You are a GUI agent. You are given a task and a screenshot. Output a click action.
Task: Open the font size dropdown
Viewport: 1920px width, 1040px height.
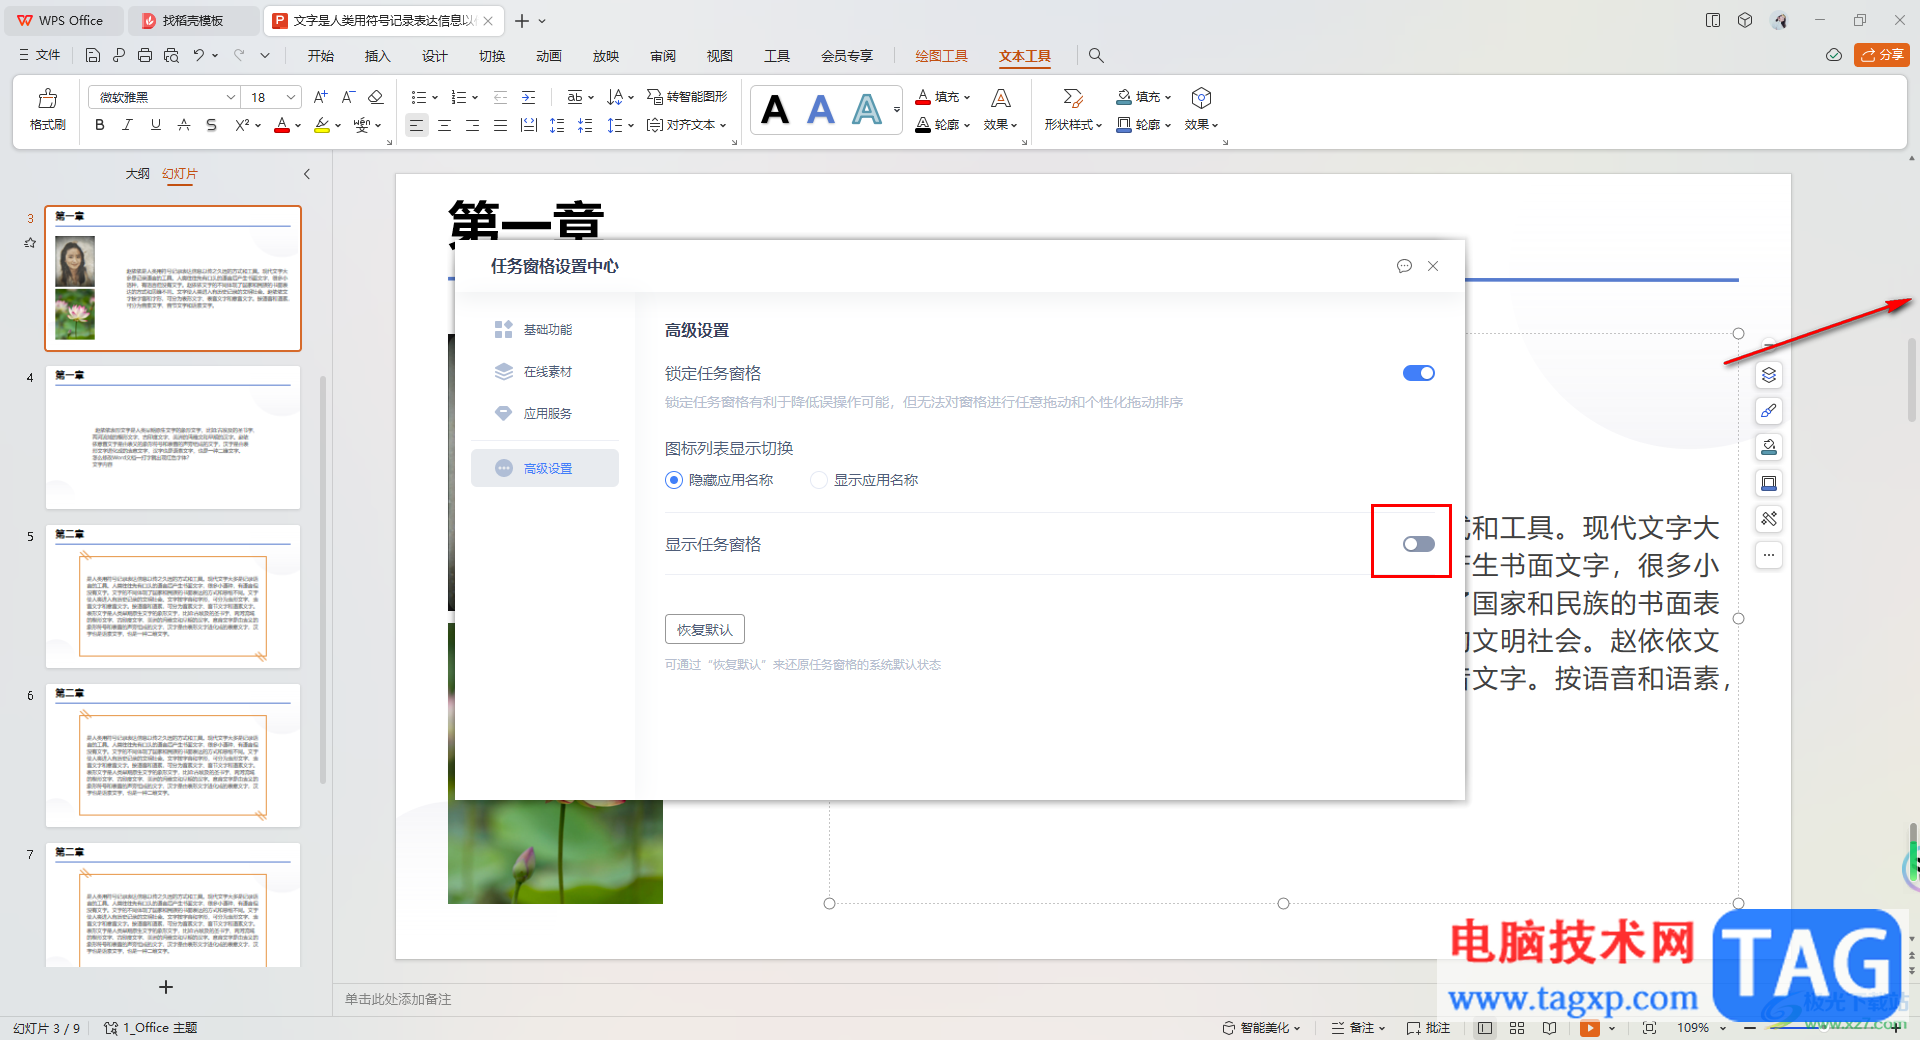point(291,97)
